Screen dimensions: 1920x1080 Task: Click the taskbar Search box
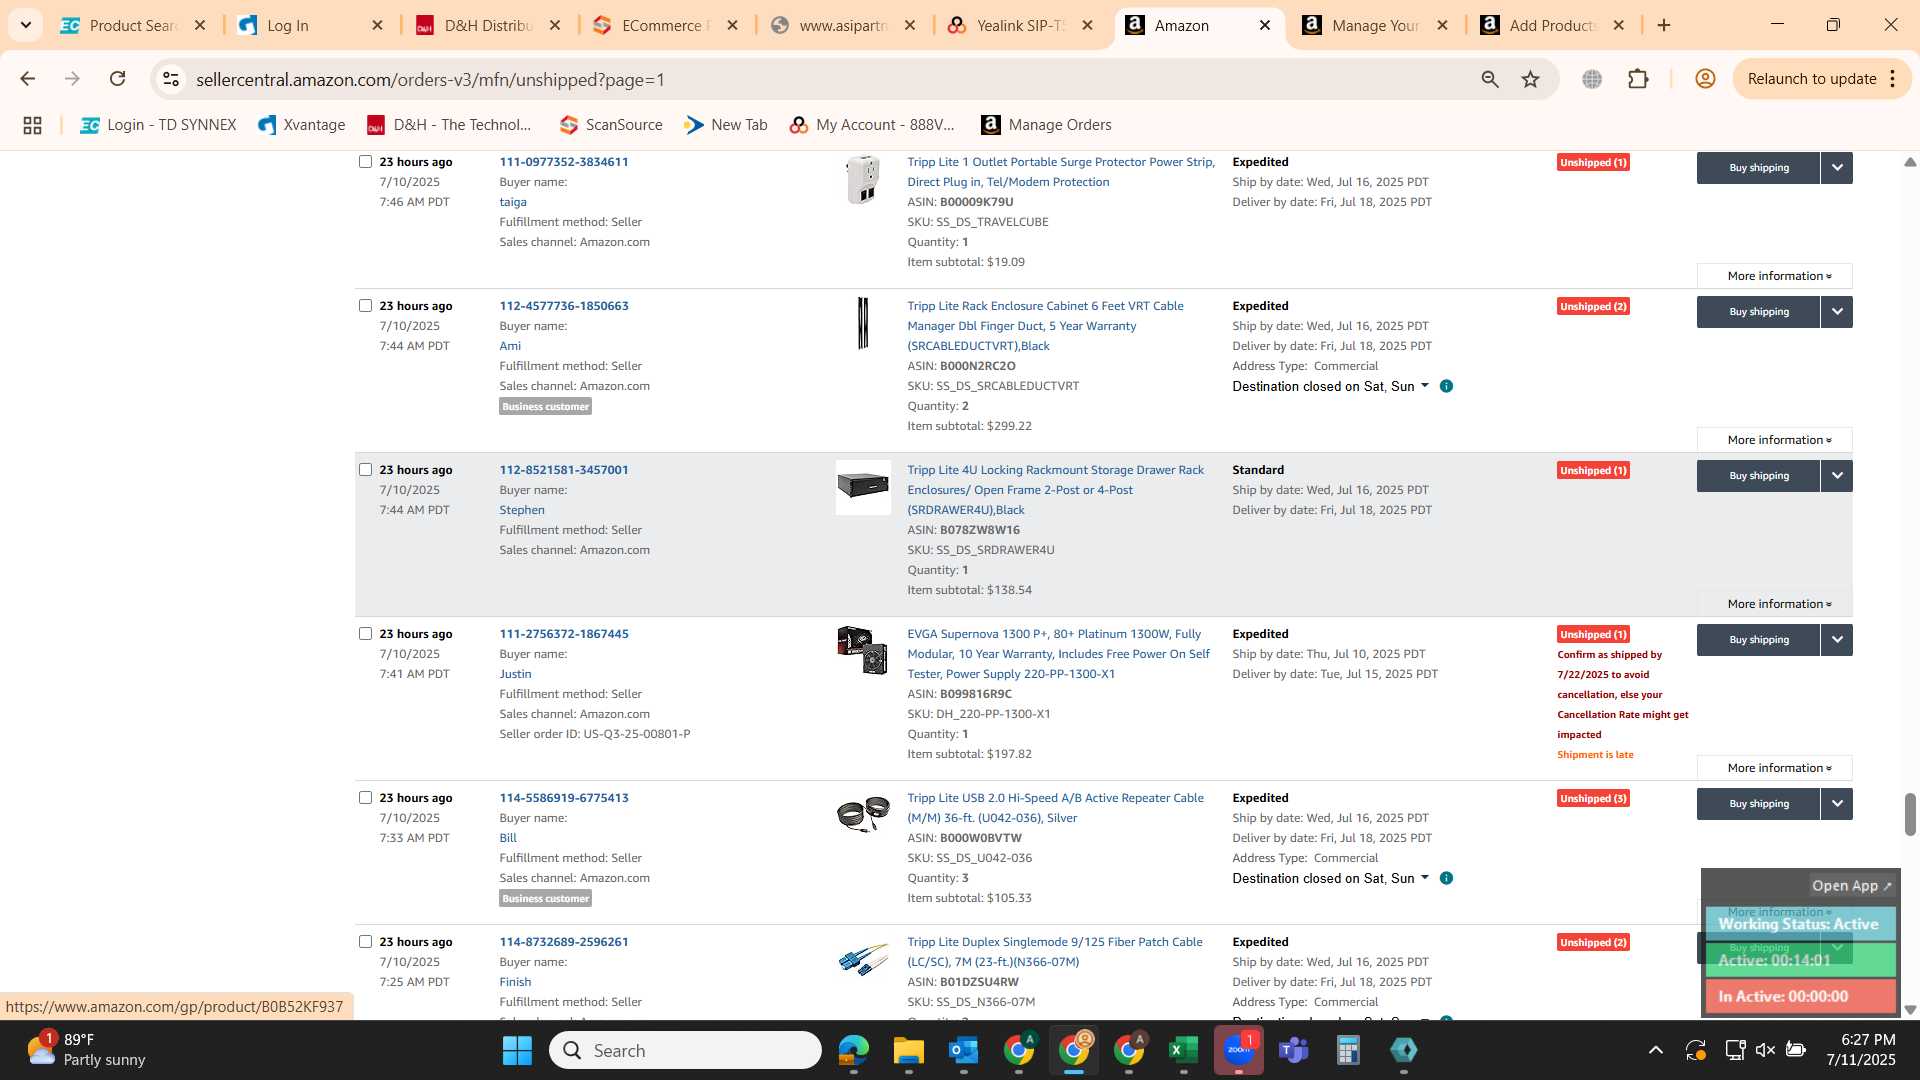(685, 1050)
